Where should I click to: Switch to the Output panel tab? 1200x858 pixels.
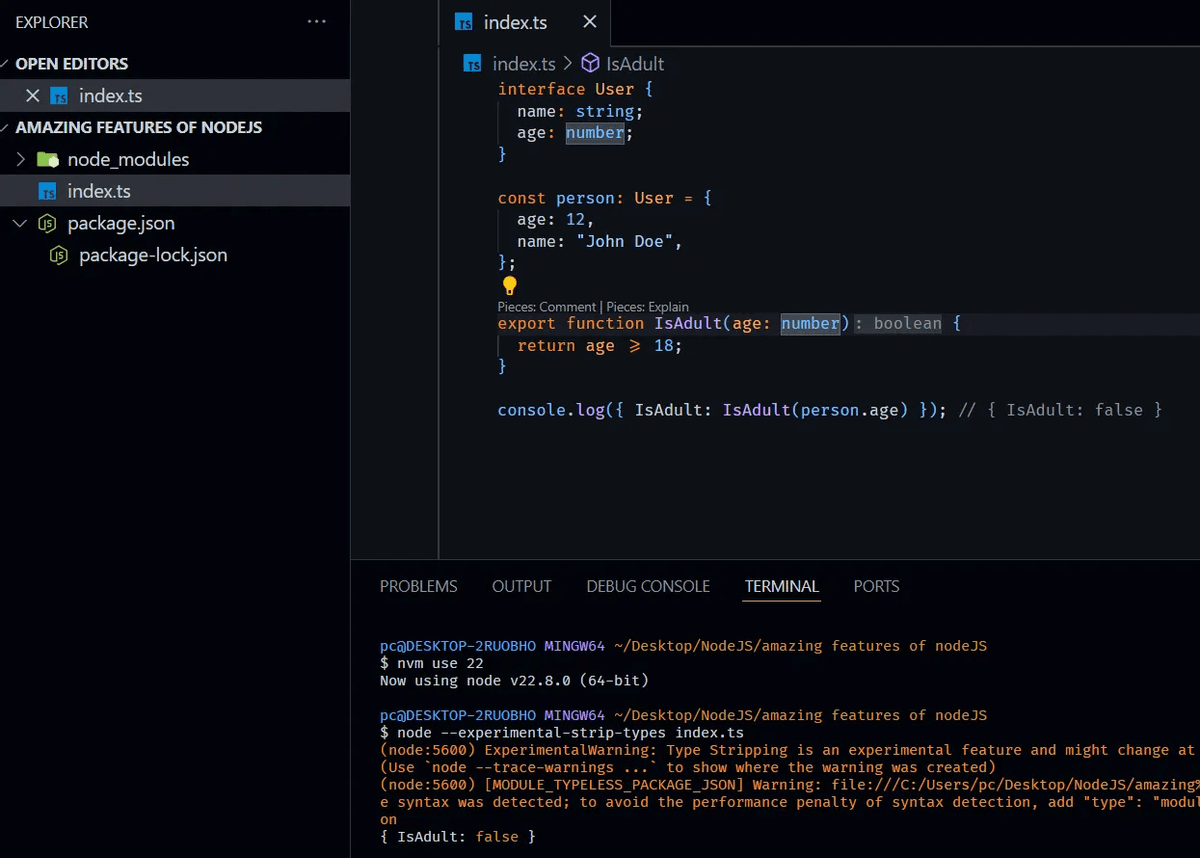(521, 586)
